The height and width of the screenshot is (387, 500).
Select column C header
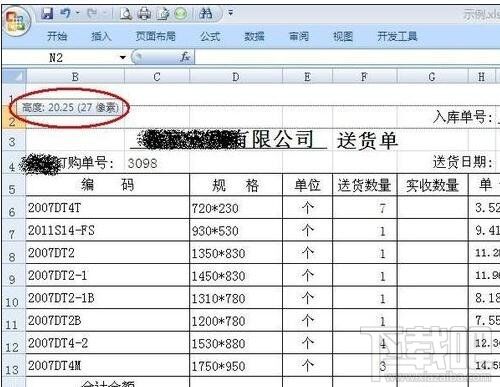157,77
